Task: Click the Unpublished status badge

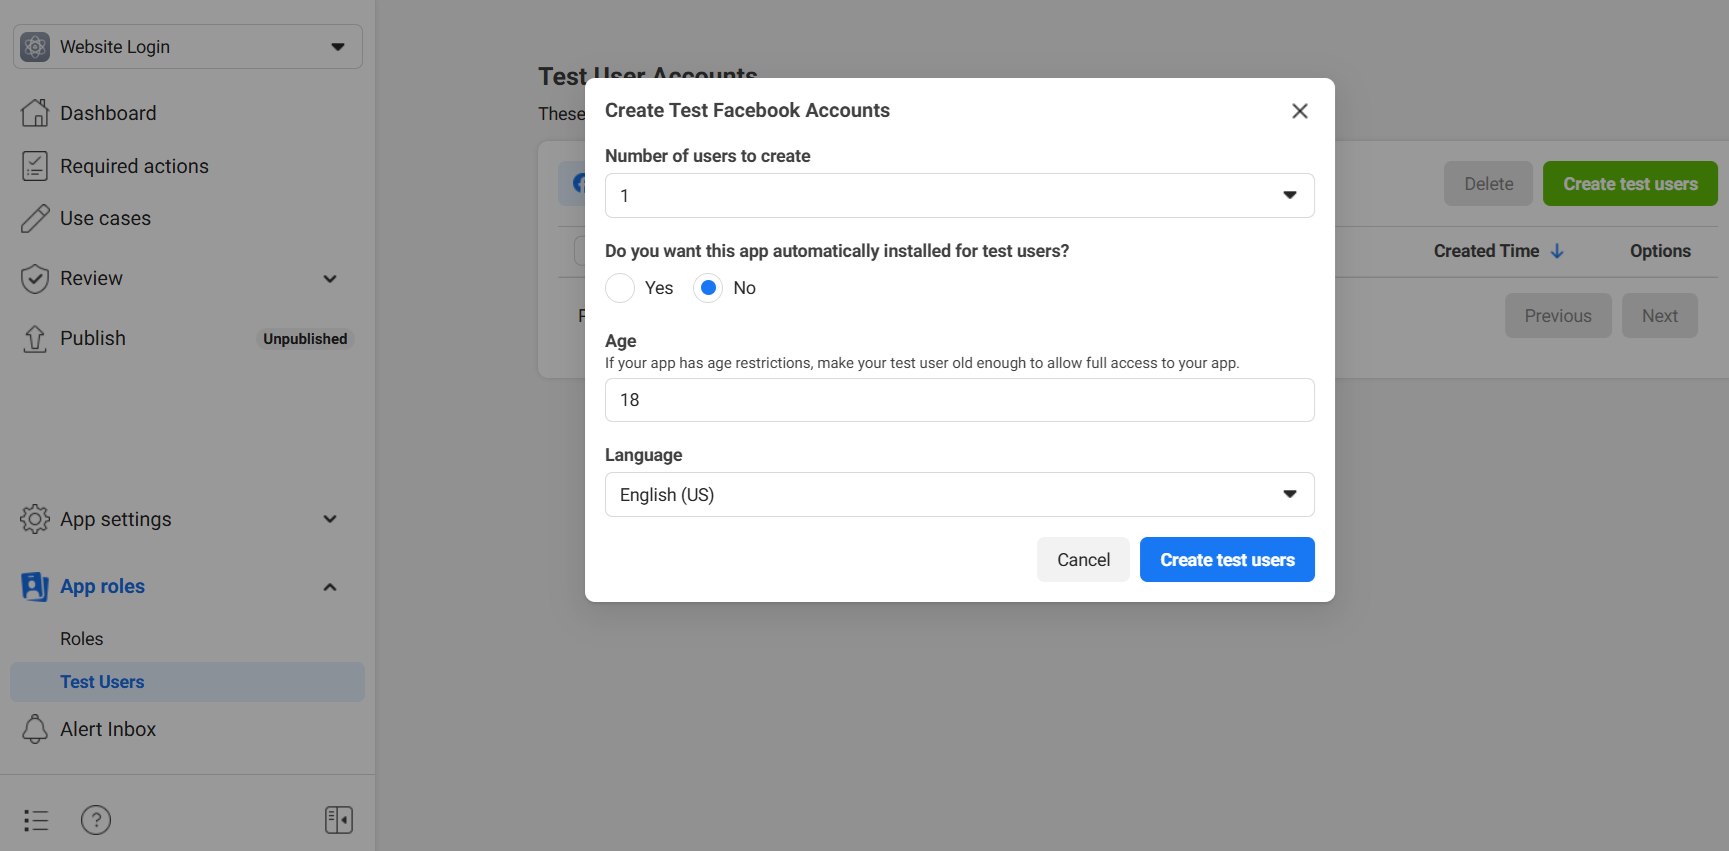Action: pos(305,339)
